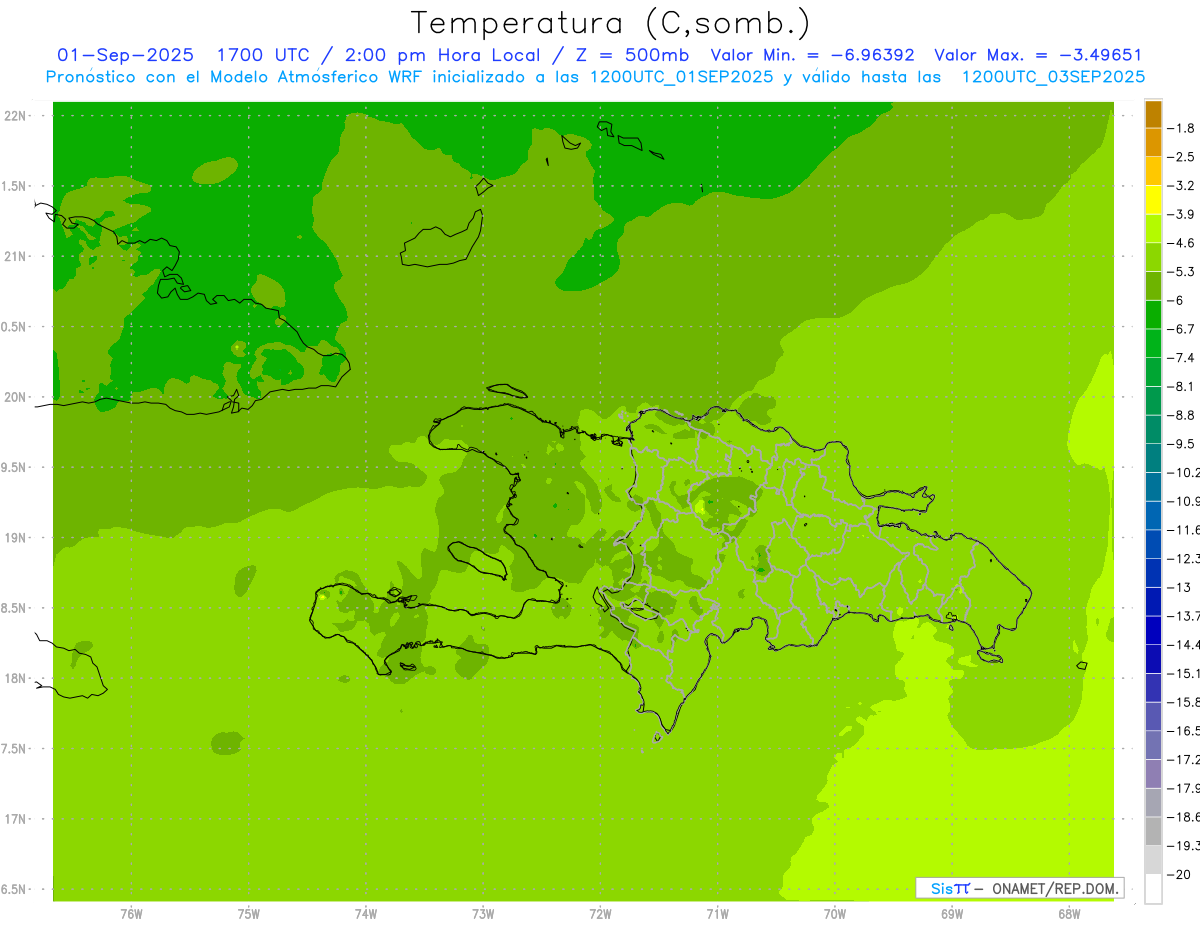Image resolution: width=1200 pixels, height=927 pixels.
Task: Click the "68W" longitude label
Action: coord(1069,914)
